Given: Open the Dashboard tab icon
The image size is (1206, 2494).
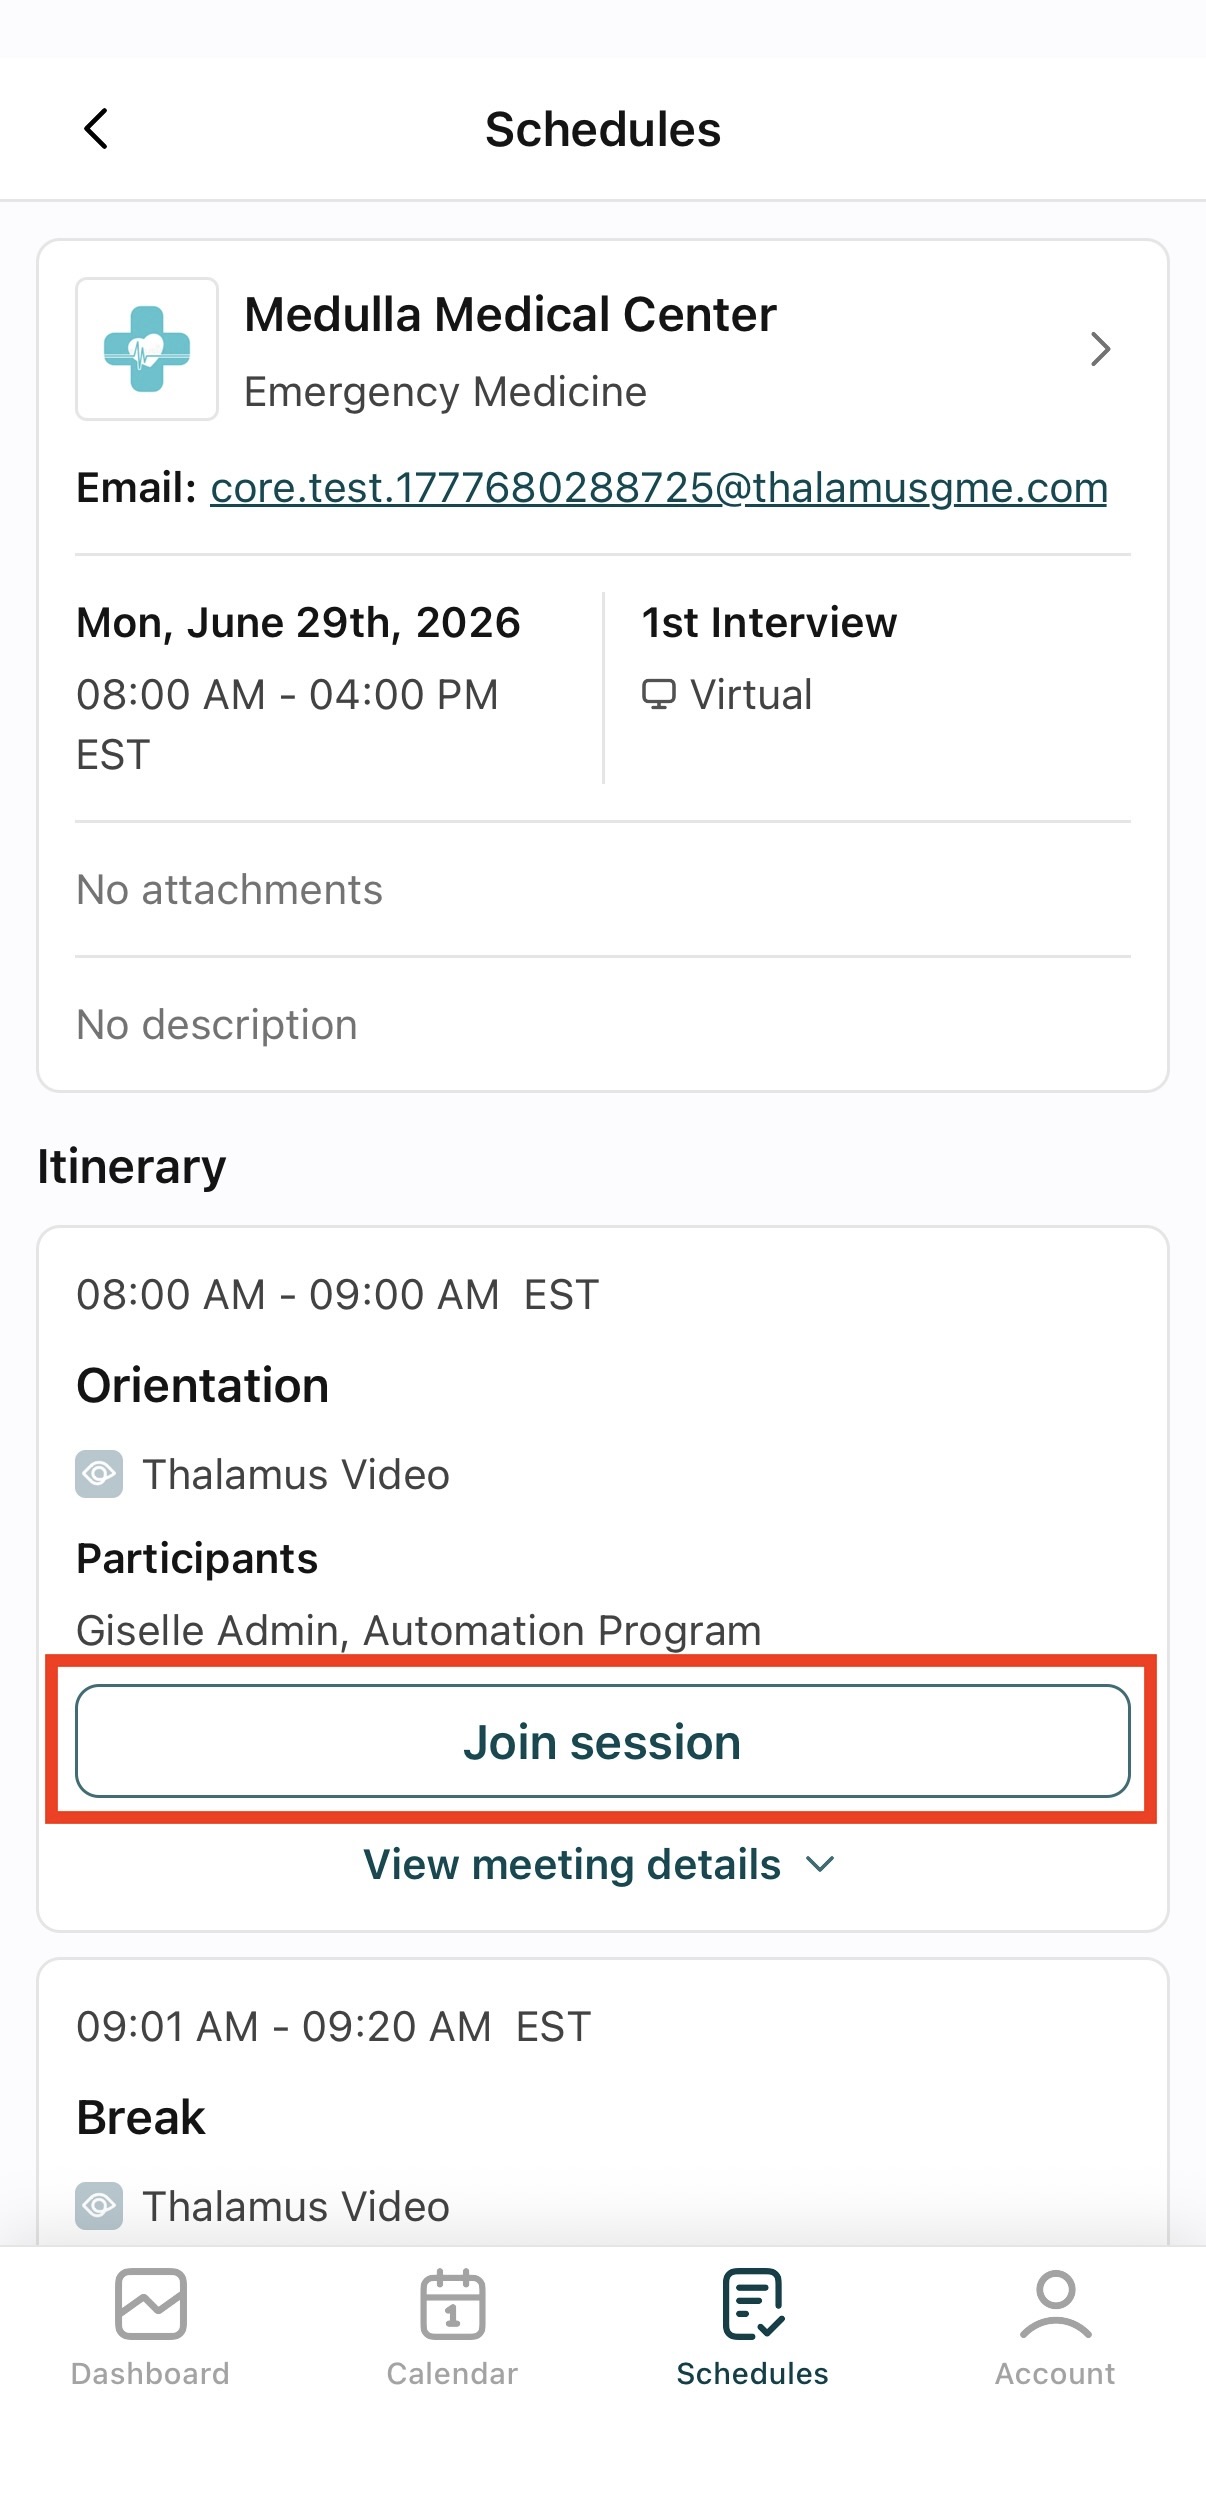Looking at the screenshot, I should click(x=151, y=2304).
